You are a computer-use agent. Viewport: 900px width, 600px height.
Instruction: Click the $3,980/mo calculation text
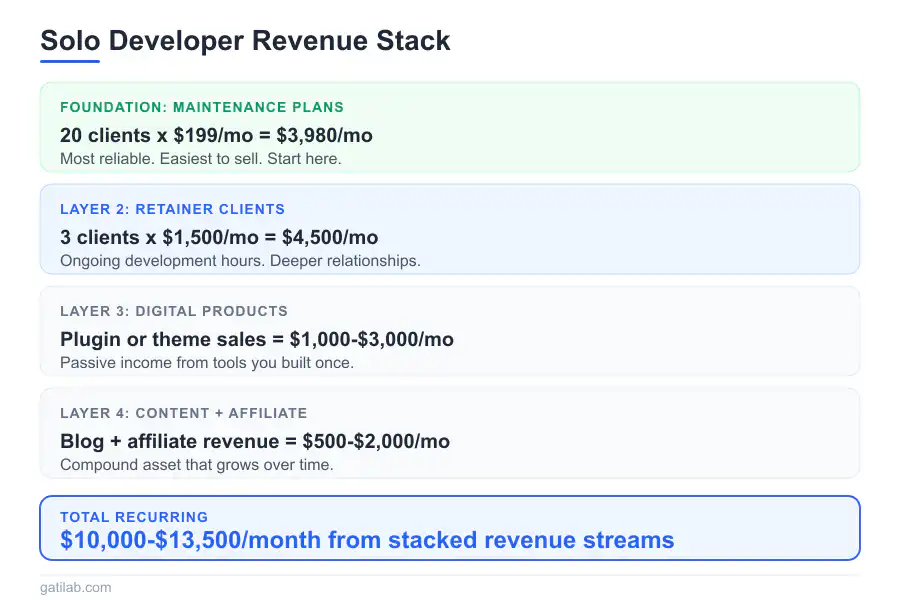pos(216,135)
